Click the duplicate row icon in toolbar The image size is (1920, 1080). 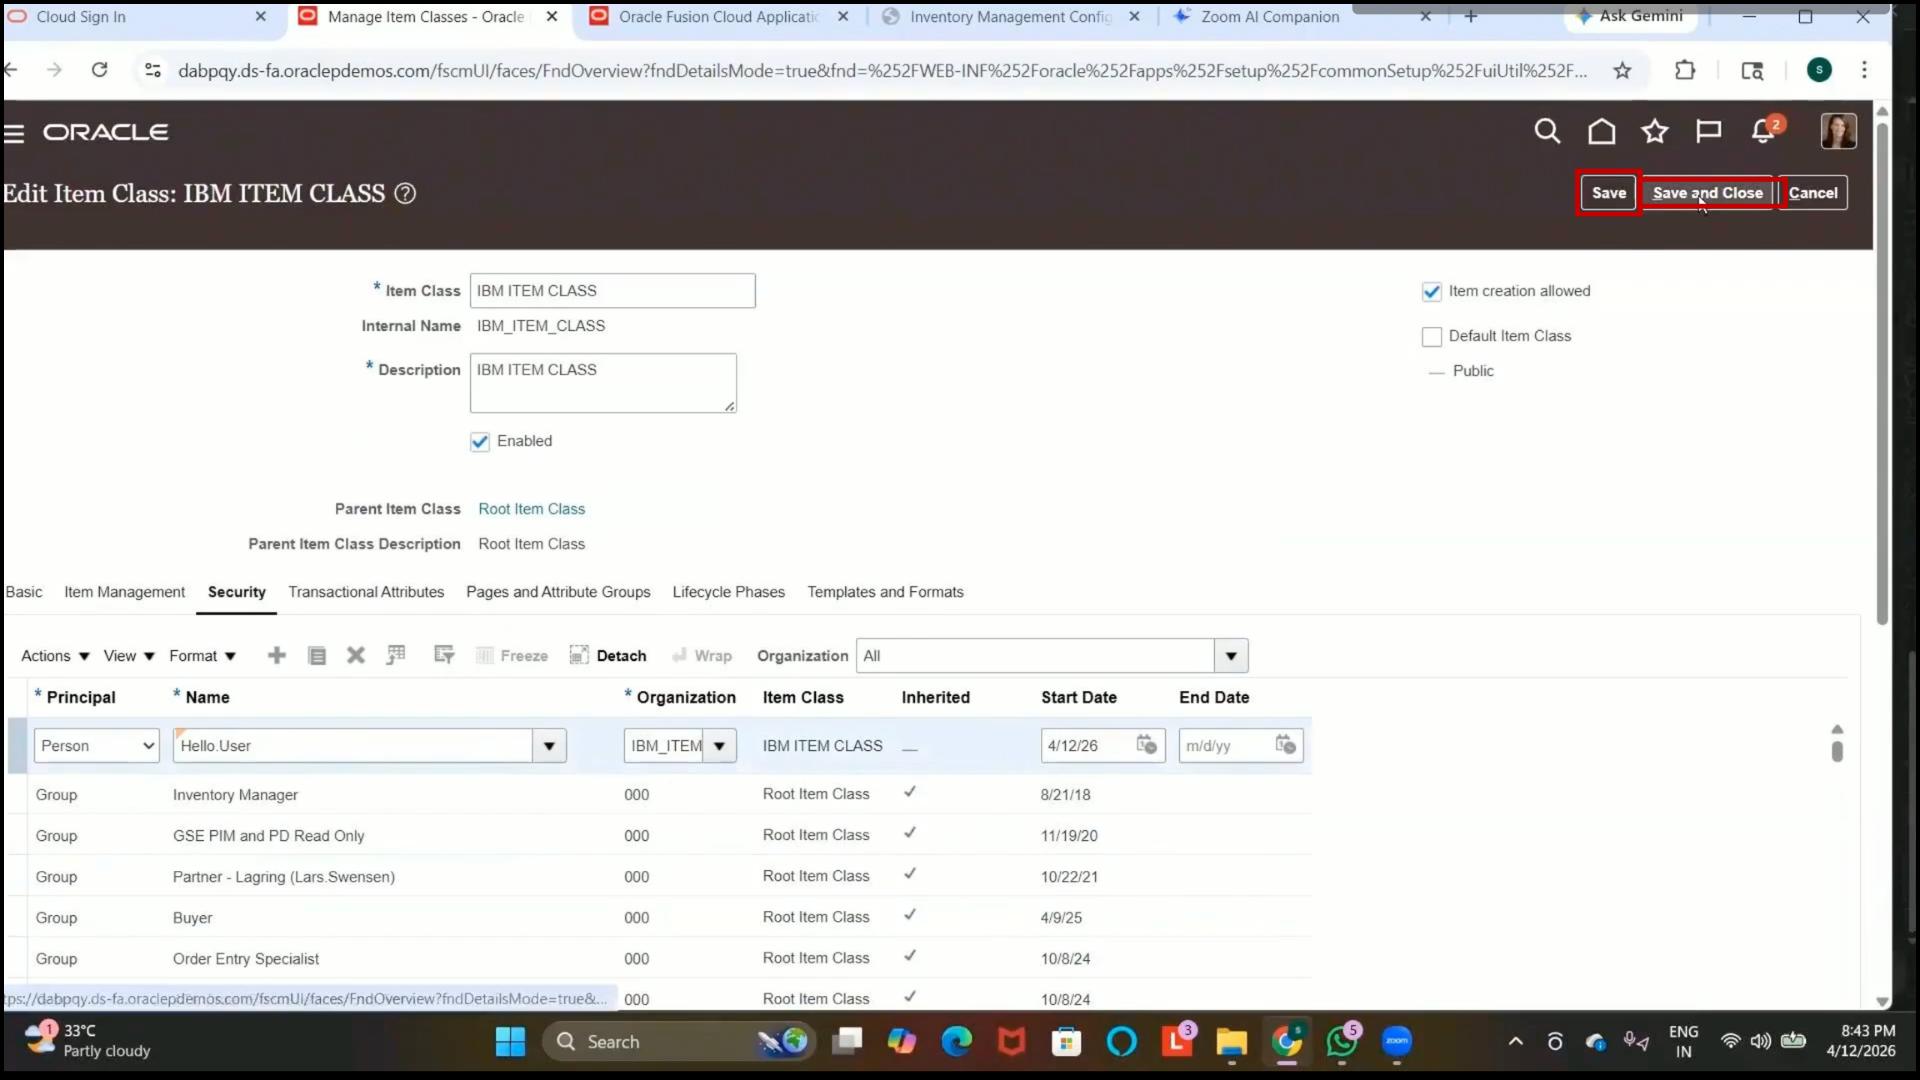point(317,656)
